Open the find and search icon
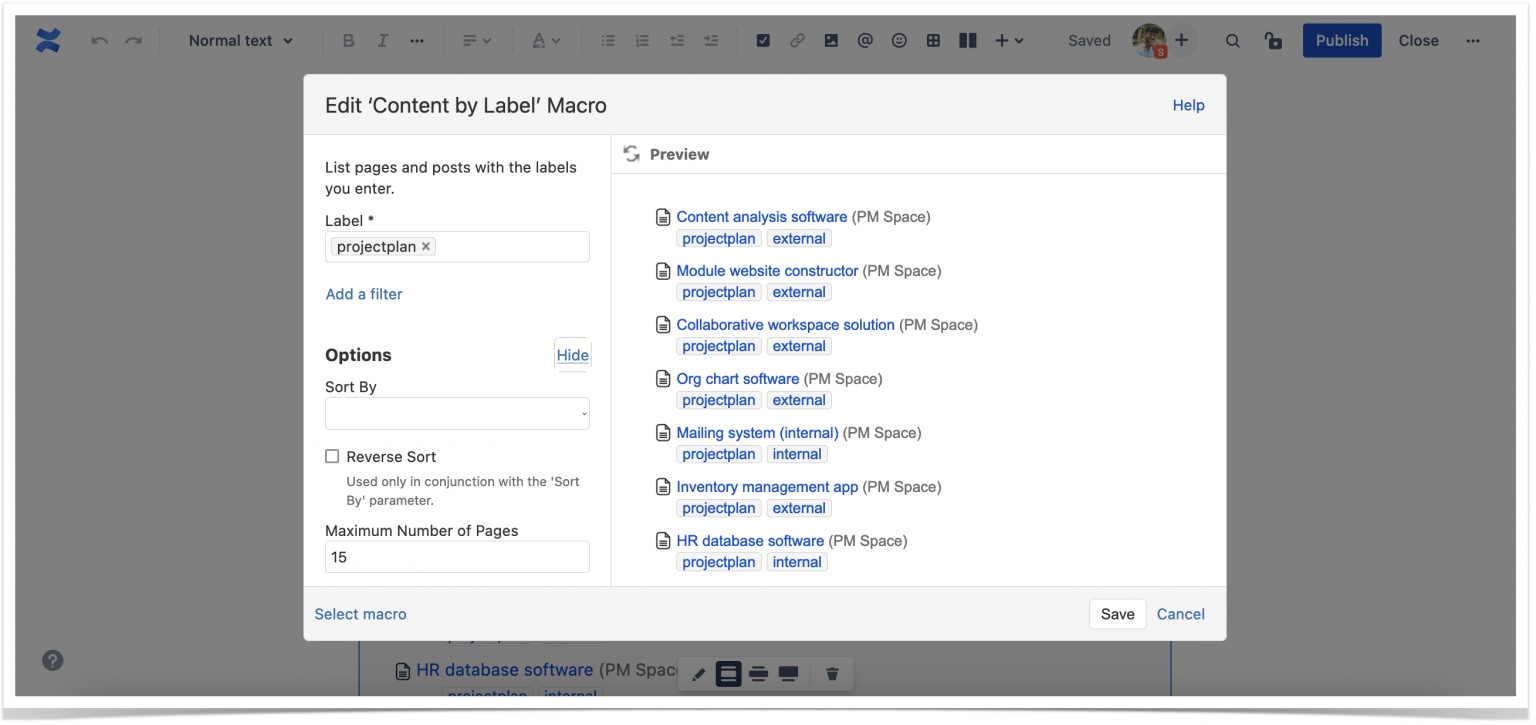The width and height of the screenshot is (1536, 725). 1233,41
